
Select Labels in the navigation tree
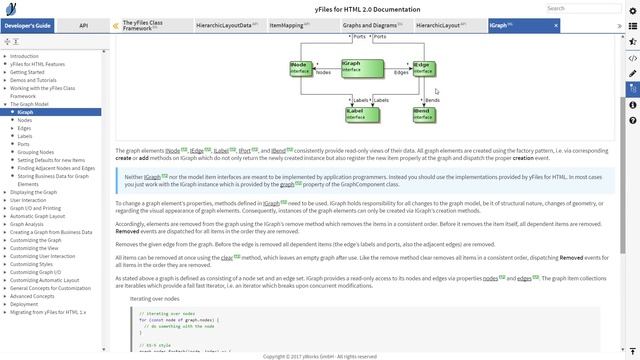tap(24, 136)
